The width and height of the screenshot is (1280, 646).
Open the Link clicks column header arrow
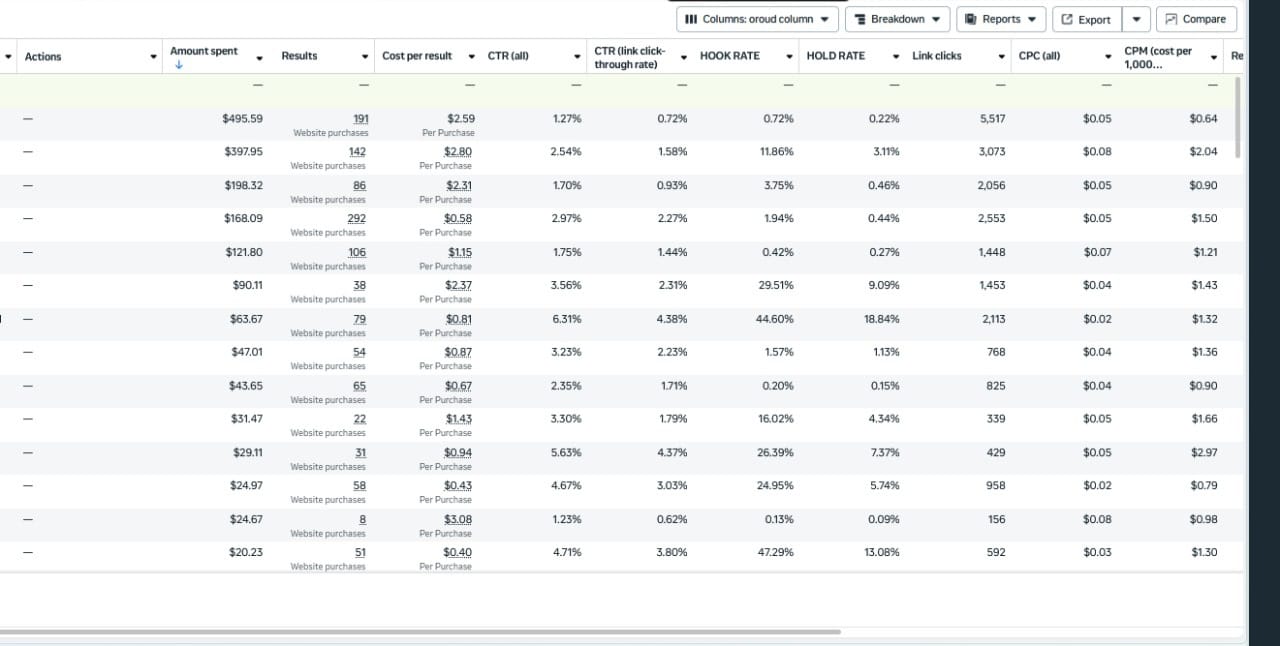(1002, 56)
